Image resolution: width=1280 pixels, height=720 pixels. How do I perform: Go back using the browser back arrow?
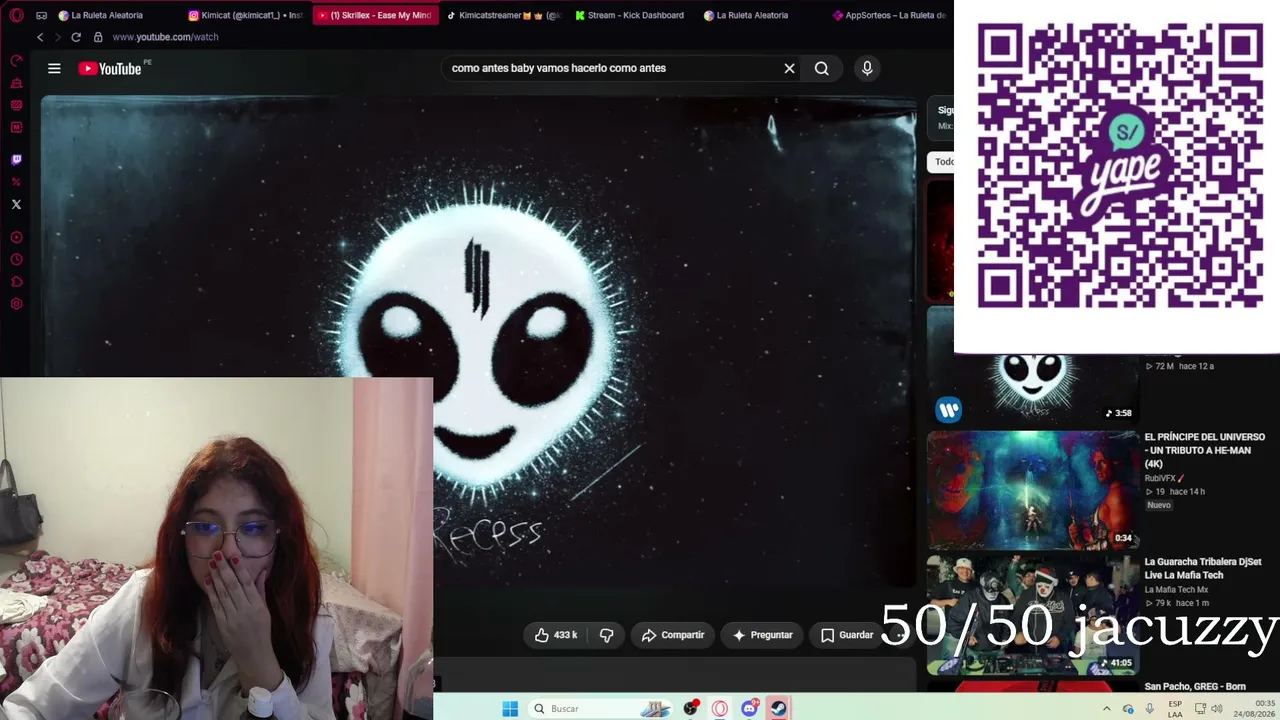click(40, 37)
